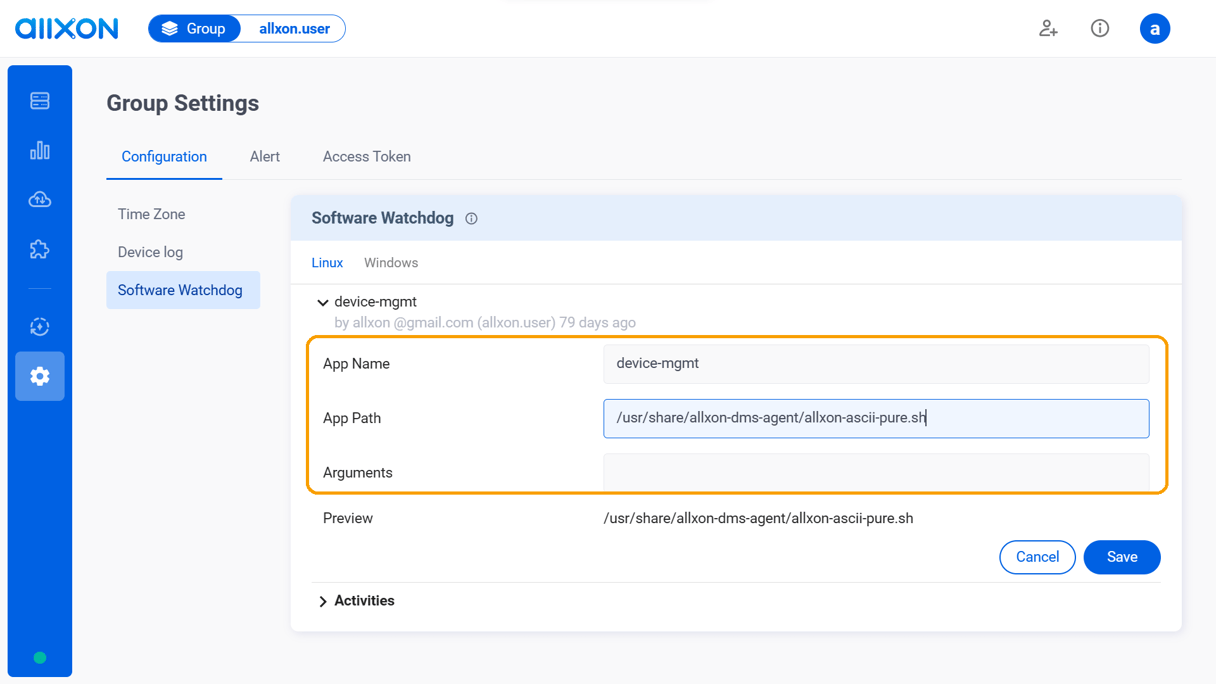
Task: Expand the Activities section
Action: tap(323, 600)
